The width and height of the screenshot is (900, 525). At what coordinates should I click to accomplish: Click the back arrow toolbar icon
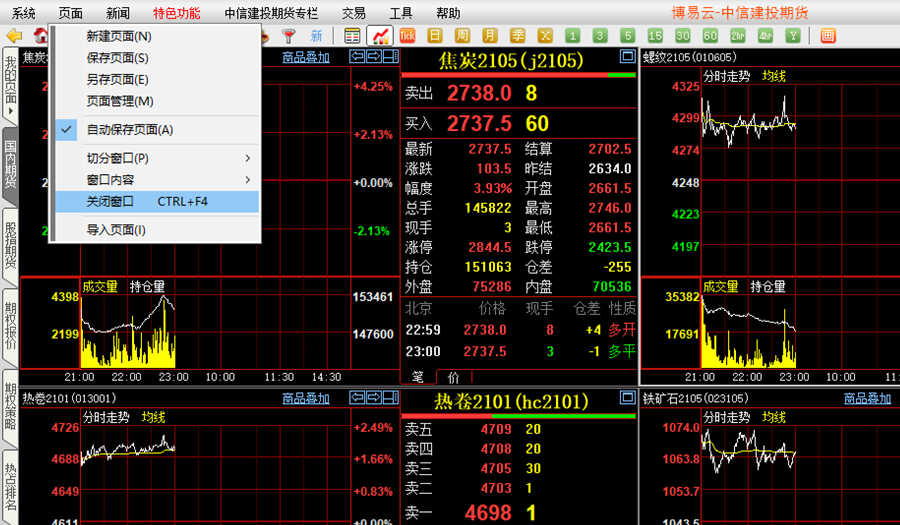point(14,36)
